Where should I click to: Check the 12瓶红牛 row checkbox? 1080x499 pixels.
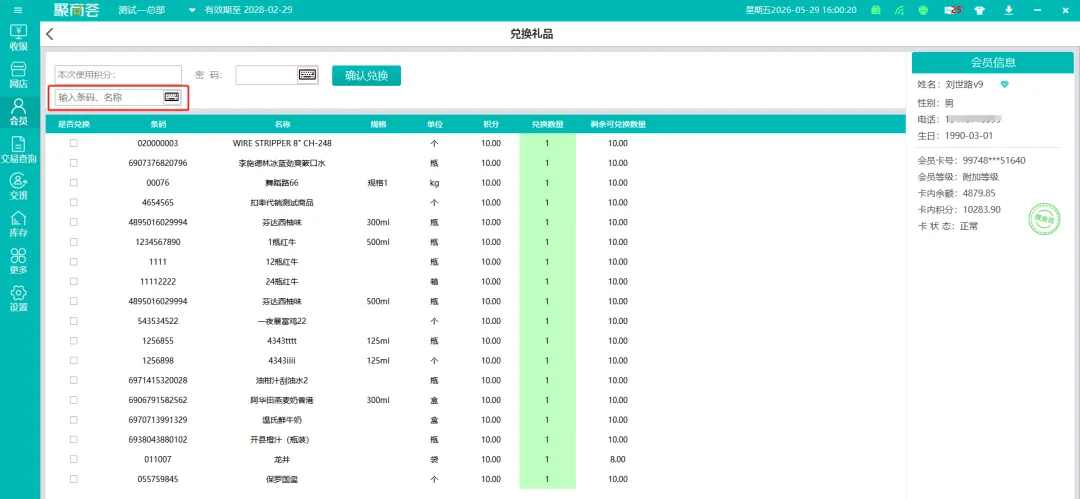pyautogui.click(x=74, y=262)
